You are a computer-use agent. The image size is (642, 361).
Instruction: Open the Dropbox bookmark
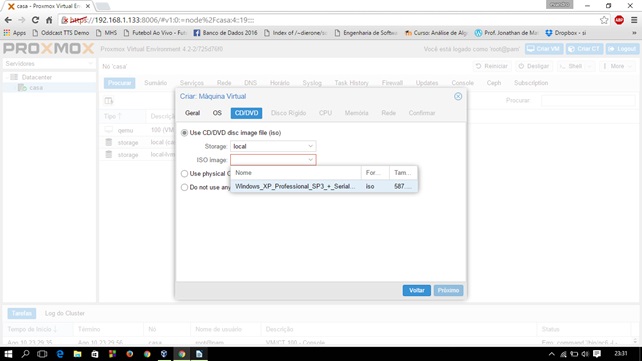click(566, 33)
